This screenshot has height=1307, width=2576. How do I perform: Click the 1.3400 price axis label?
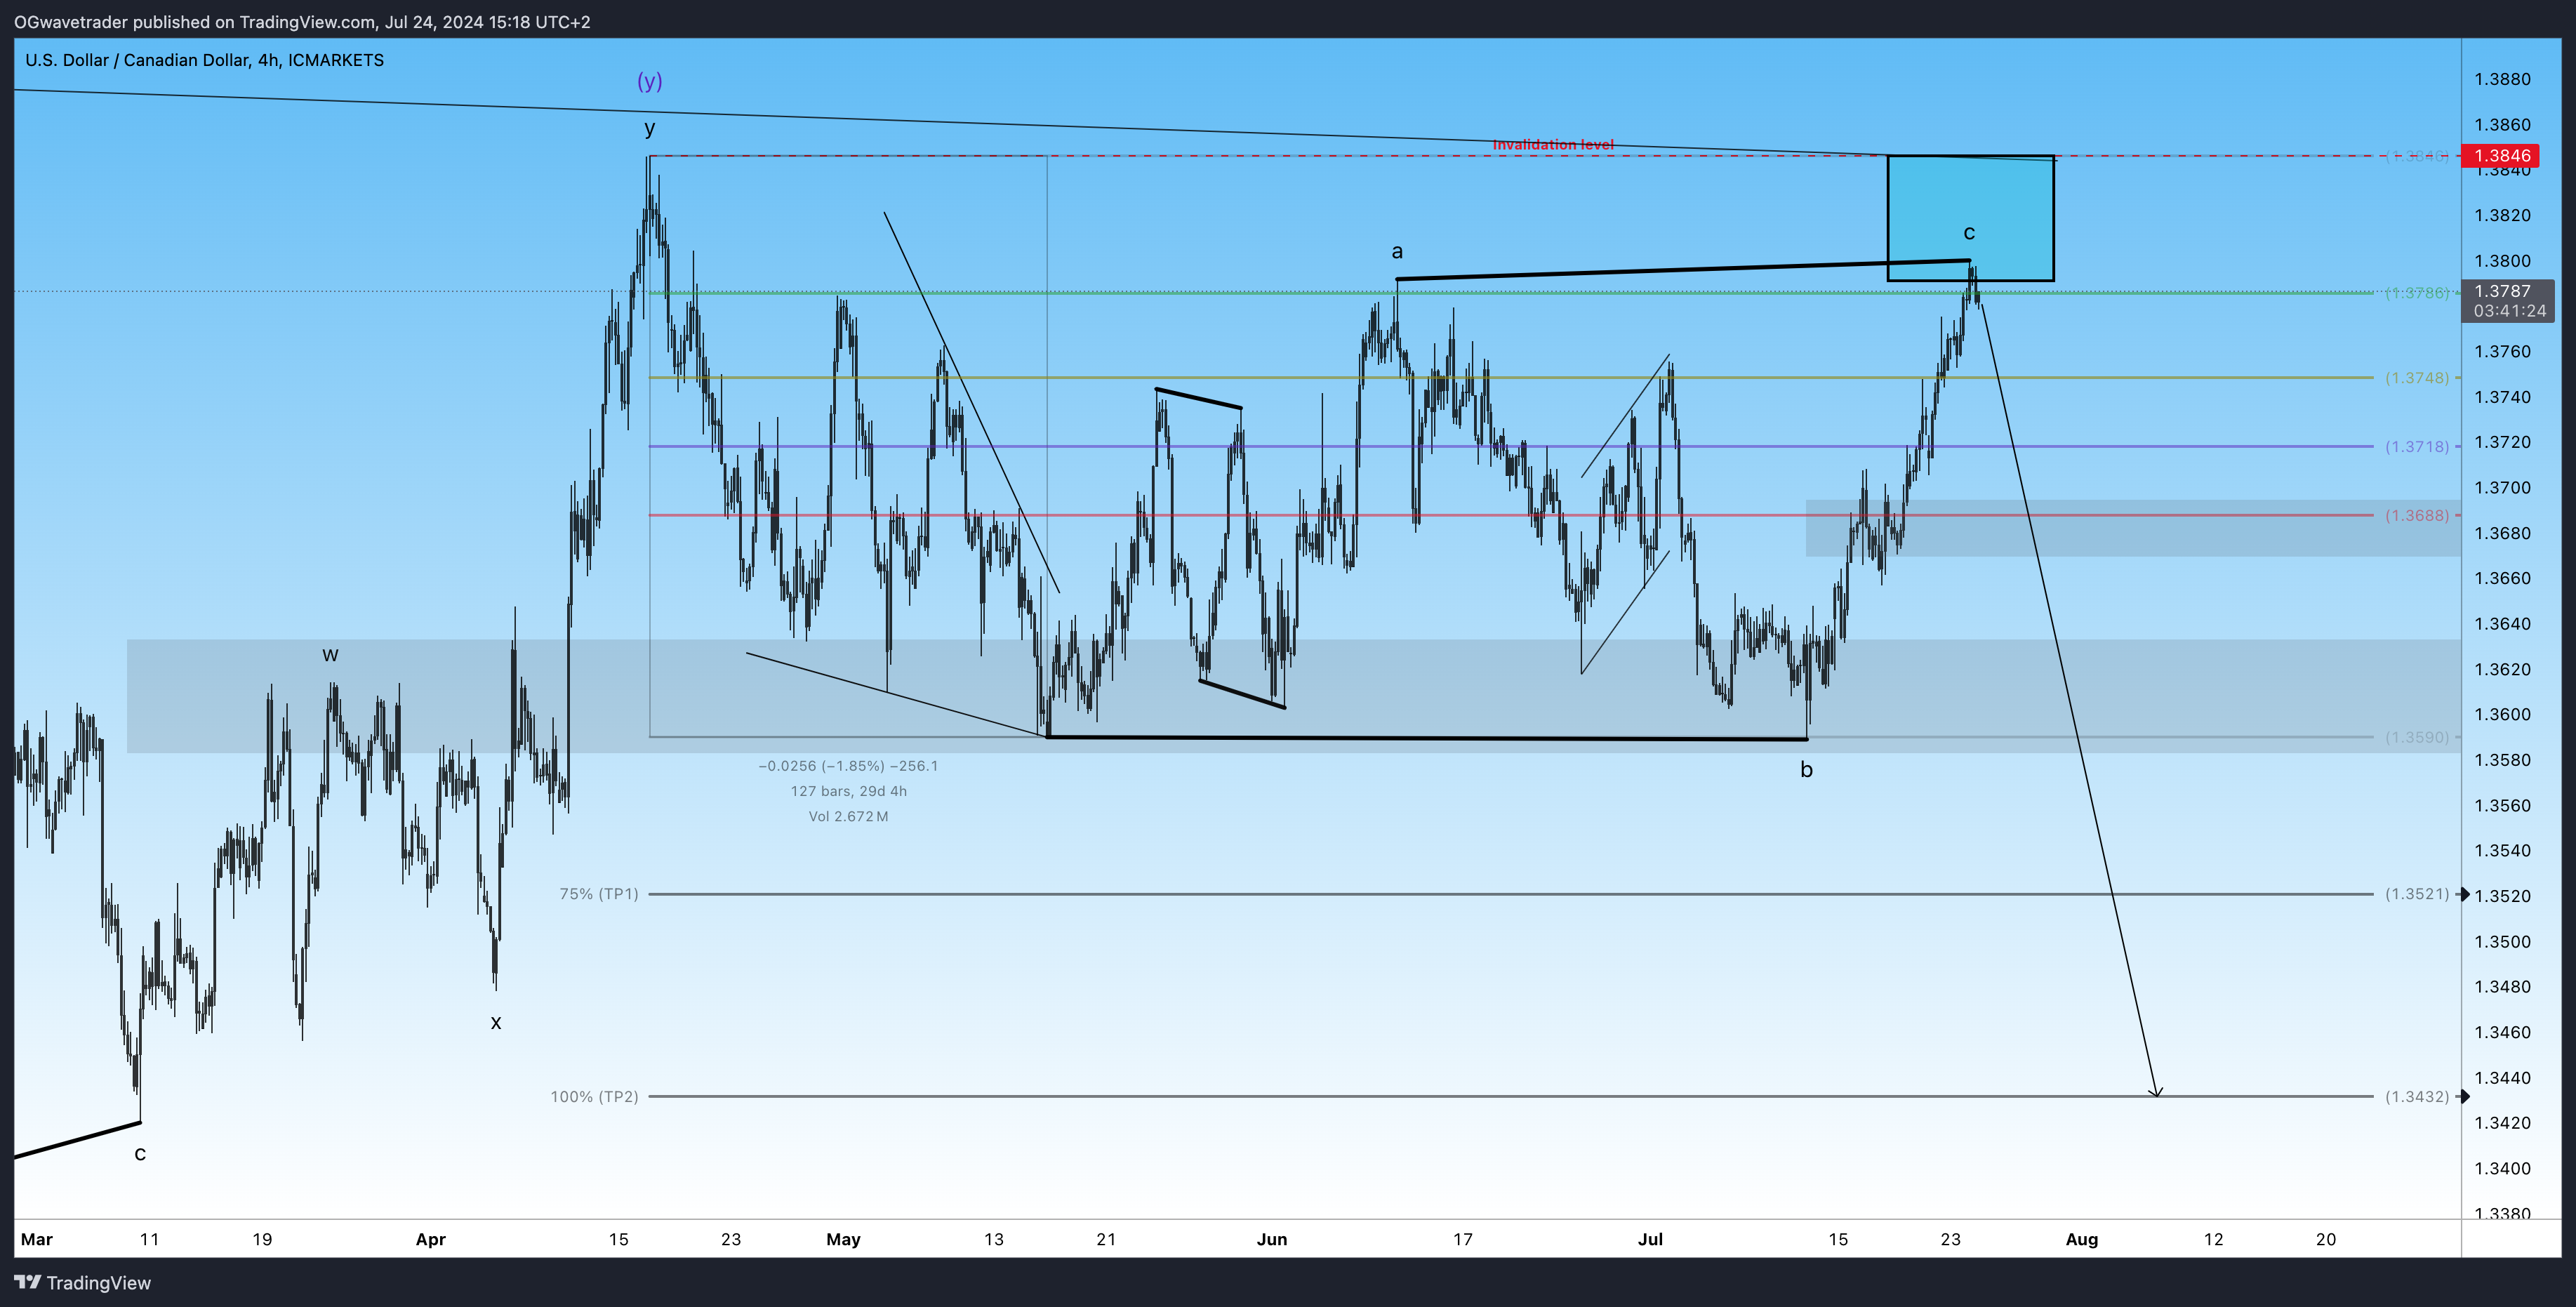(2502, 1169)
